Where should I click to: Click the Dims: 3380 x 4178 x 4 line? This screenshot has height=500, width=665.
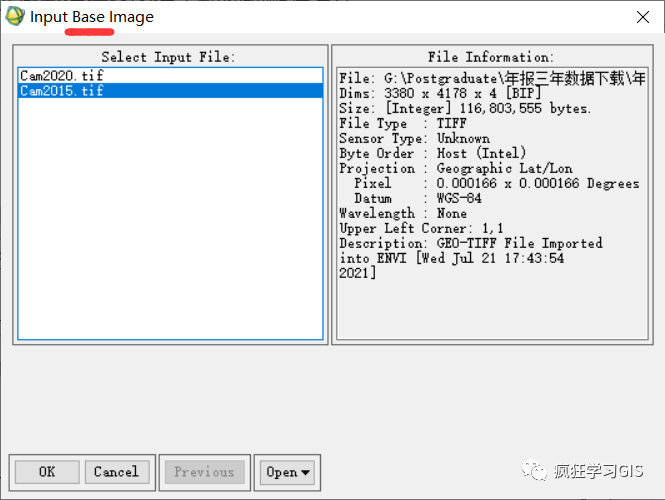coord(440,93)
